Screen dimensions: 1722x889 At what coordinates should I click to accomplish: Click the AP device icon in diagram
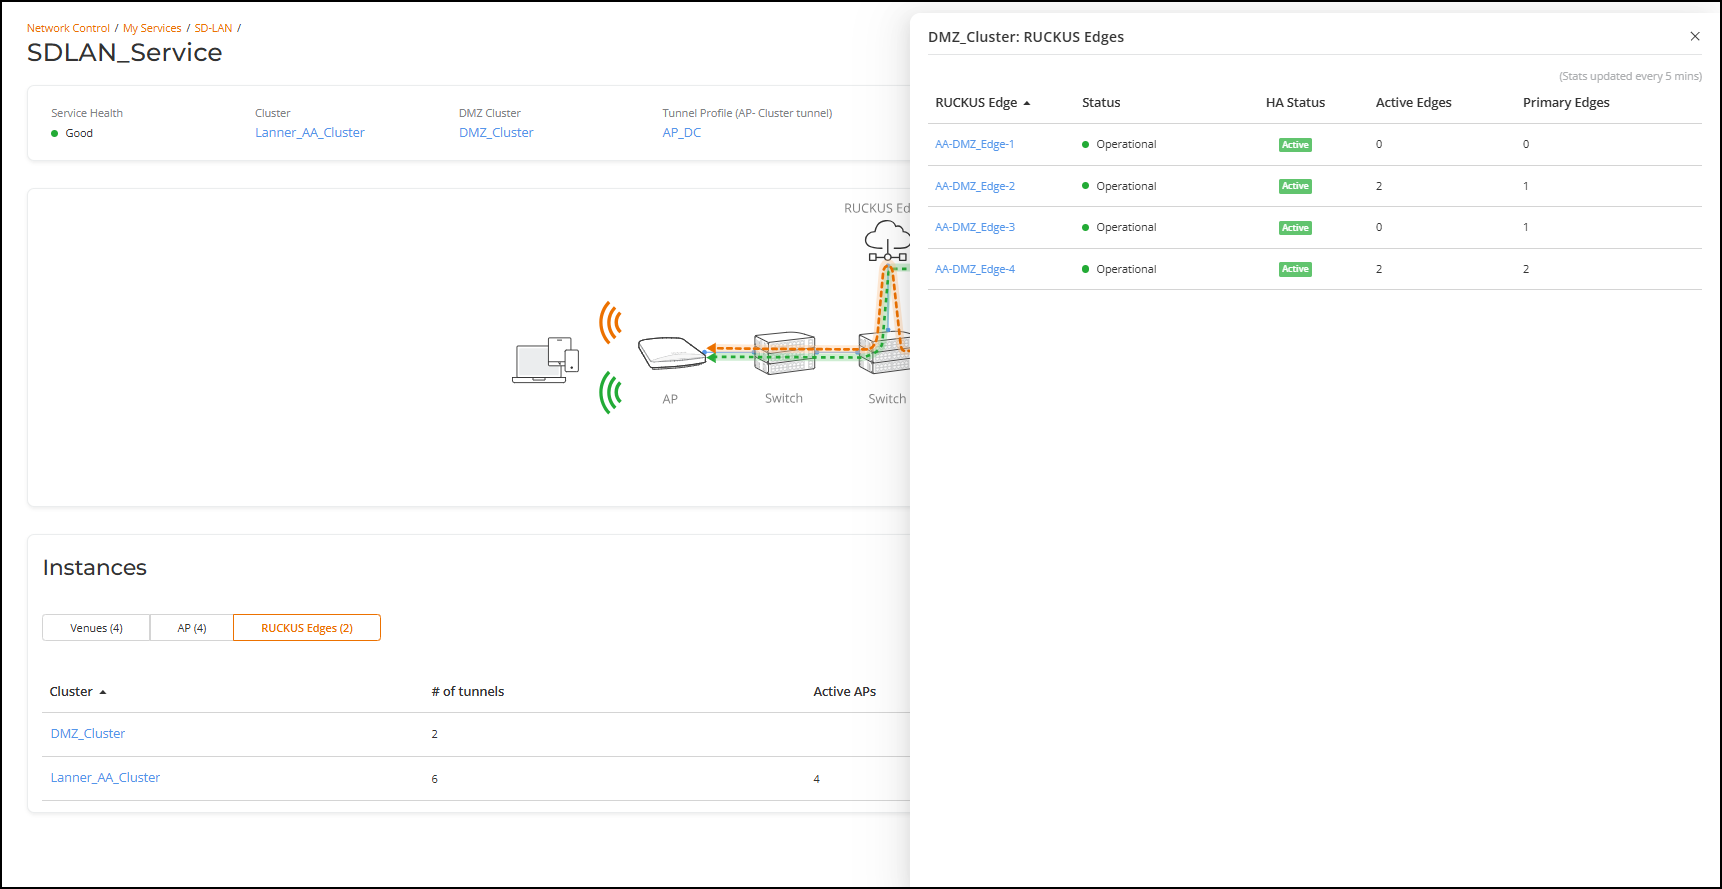click(x=671, y=353)
